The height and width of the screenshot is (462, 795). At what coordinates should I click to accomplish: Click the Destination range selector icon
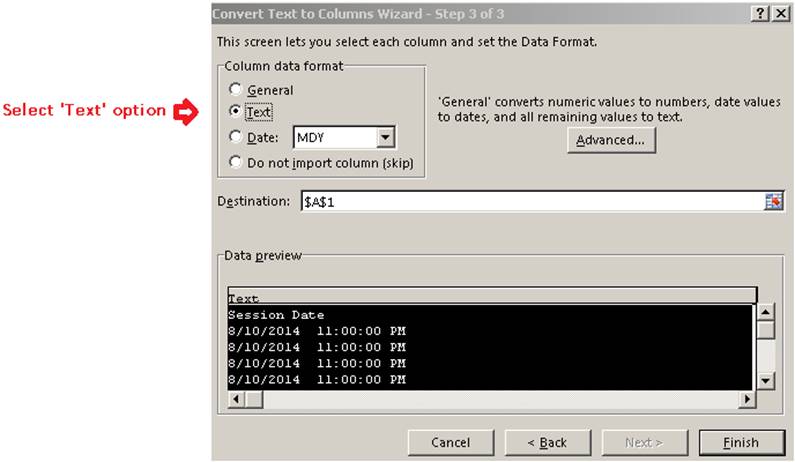click(x=773, y=201)
